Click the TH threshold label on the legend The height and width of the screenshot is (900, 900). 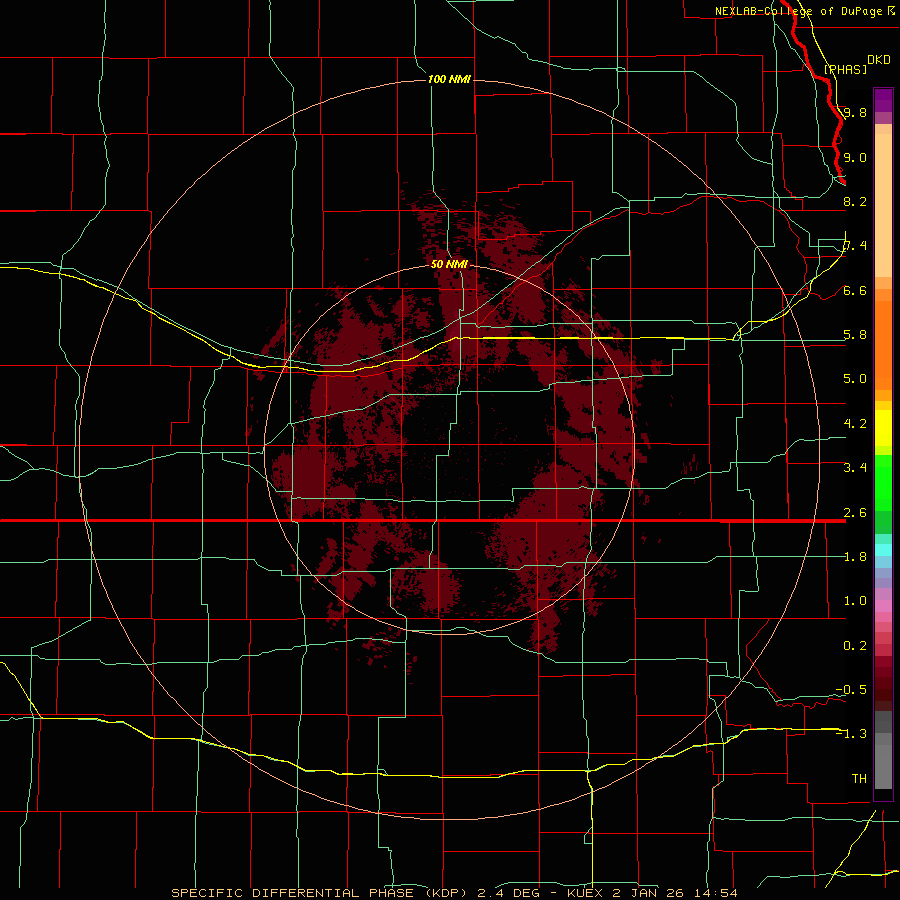point(859,779)
